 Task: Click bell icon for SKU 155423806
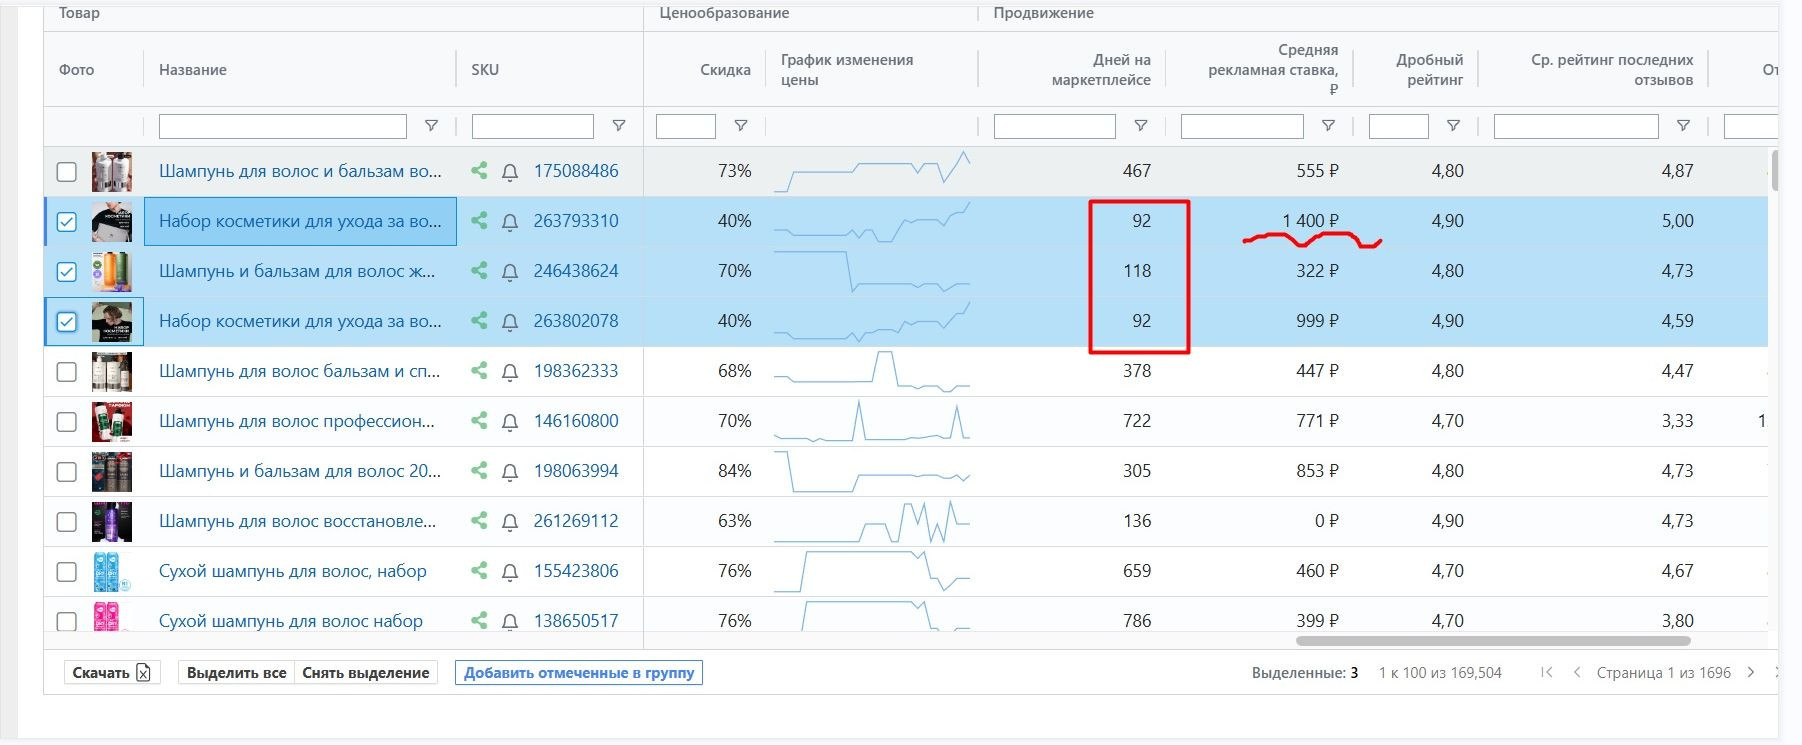pyautogui.click(x=510, y=572)
